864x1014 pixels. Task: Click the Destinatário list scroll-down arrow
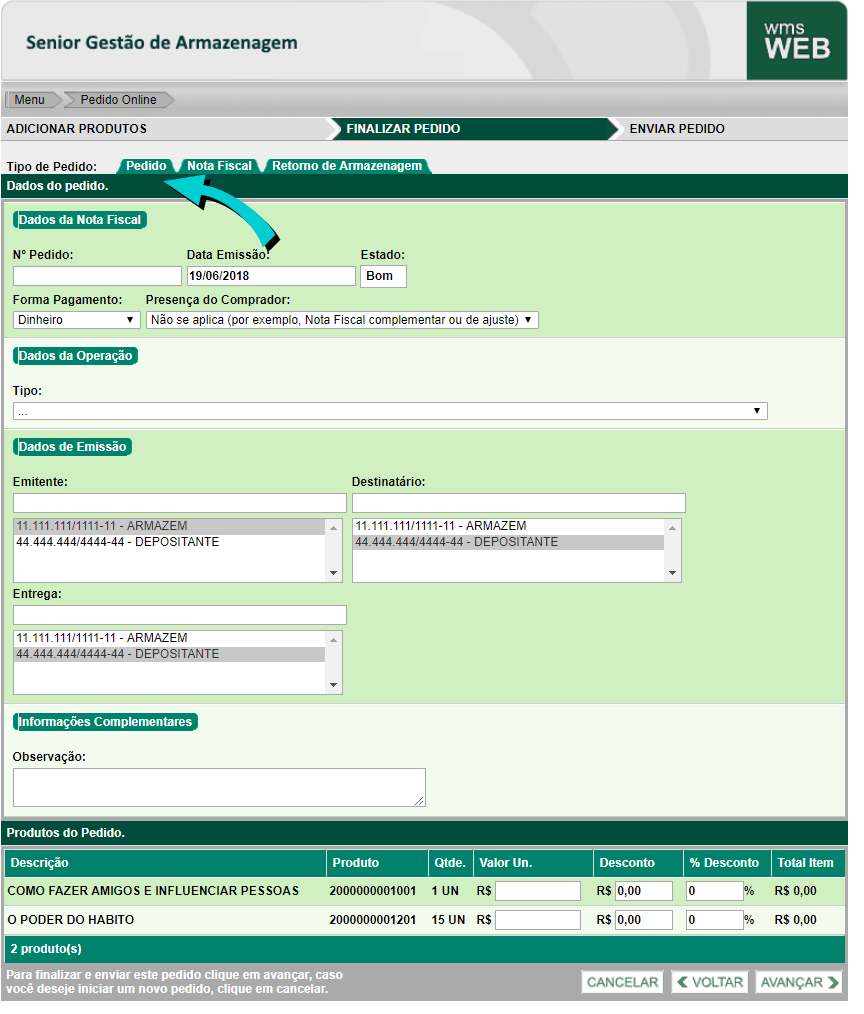pos(673,573)
